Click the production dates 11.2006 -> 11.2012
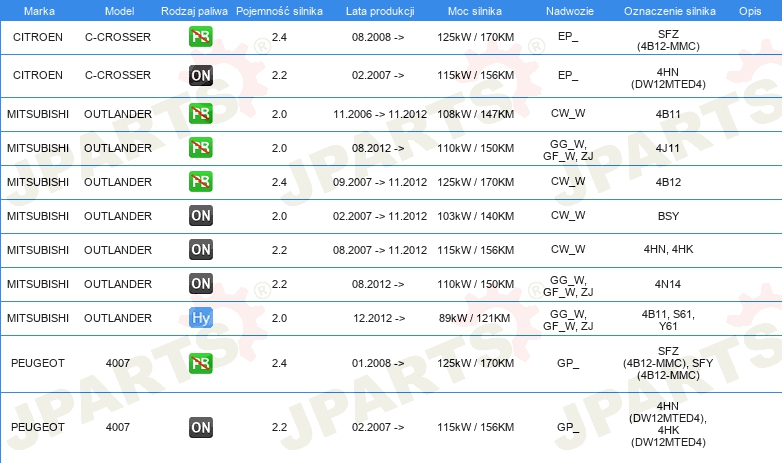 (x=380, y=114)
